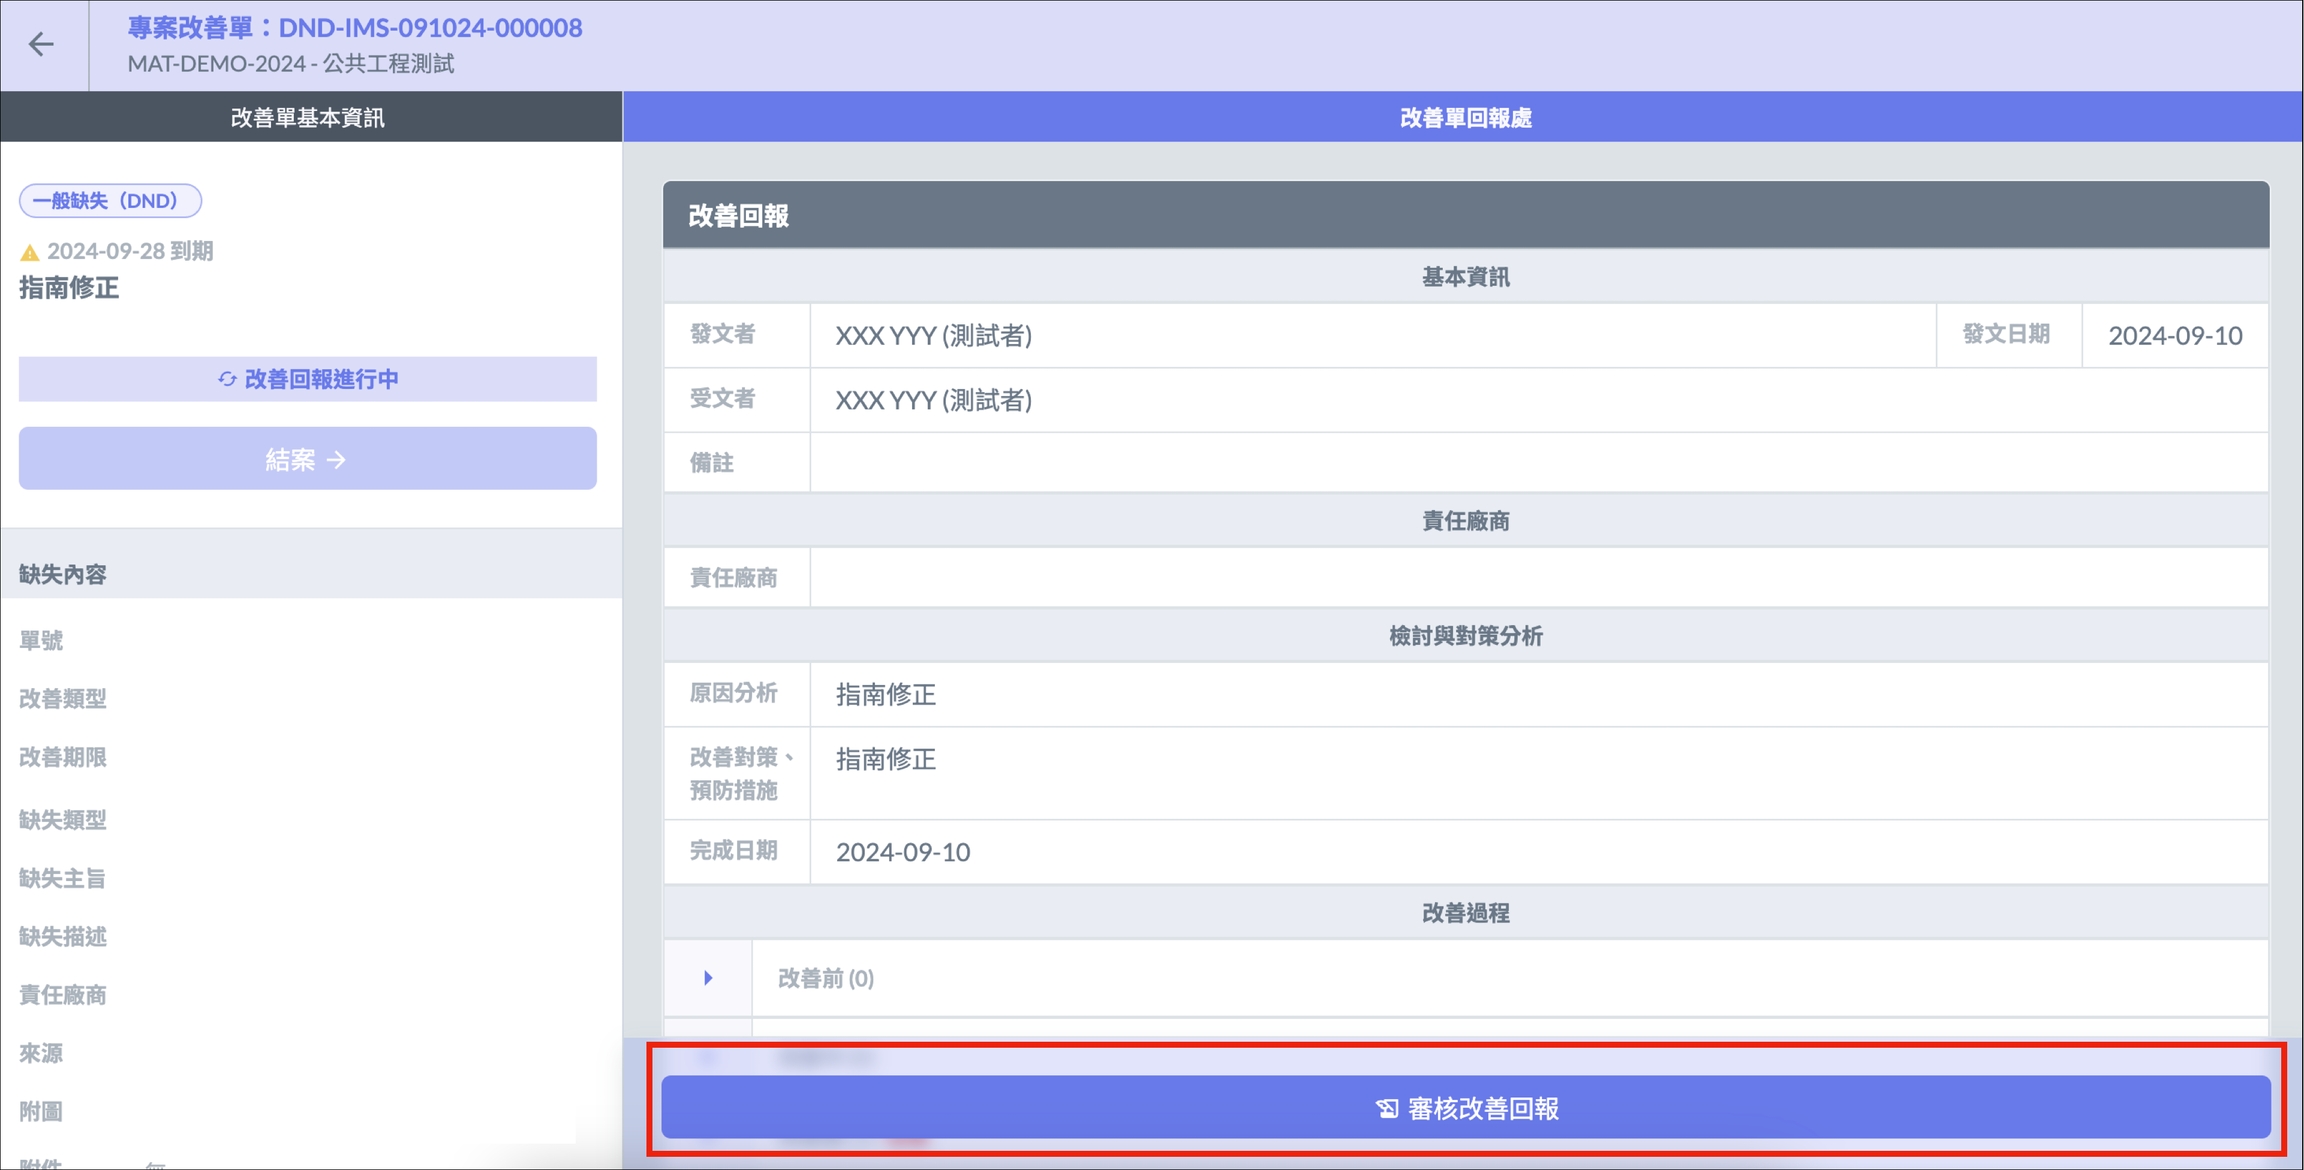The image size is (2304, 1170).
Task: Expand the 改善前 (0) section
Action: coord(708,978)
